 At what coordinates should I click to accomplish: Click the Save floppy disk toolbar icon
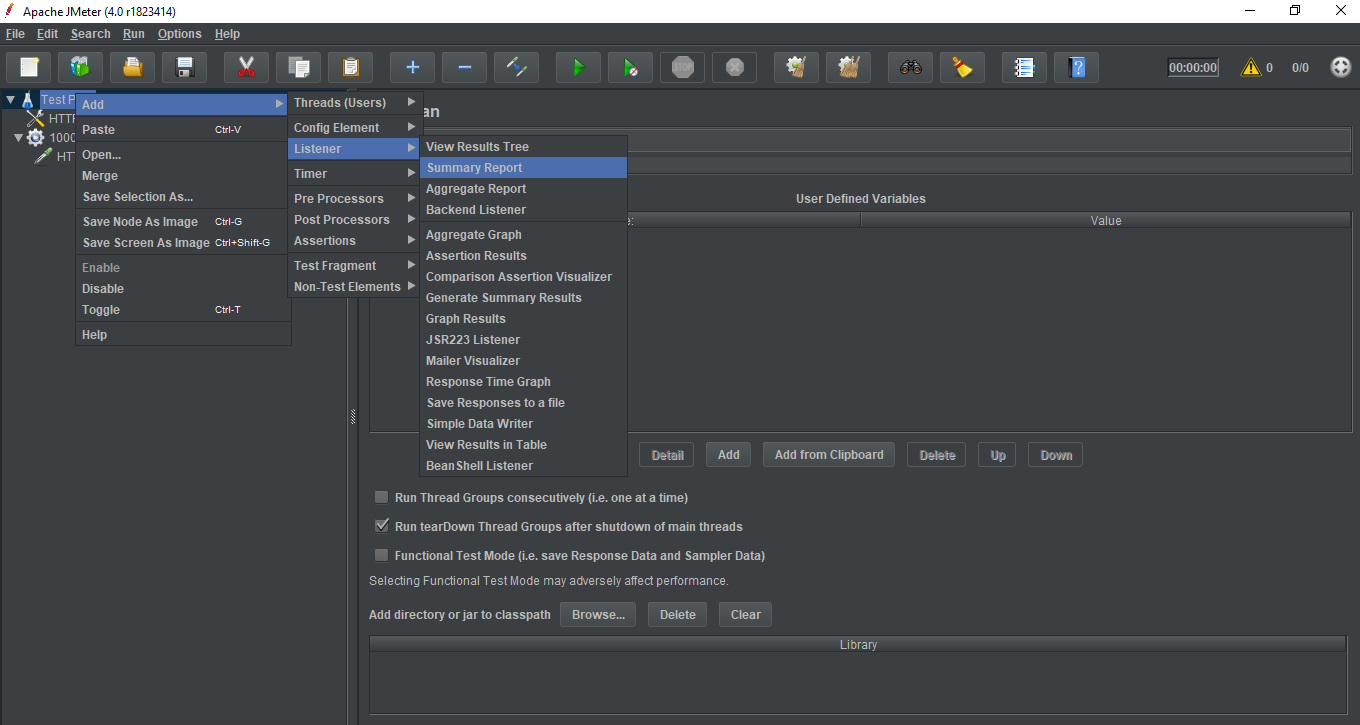184,68
